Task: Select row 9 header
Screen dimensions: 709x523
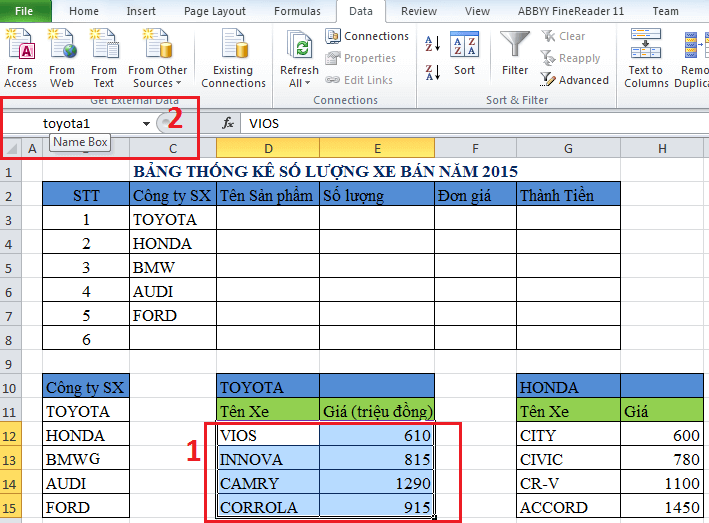Action: 9,363
